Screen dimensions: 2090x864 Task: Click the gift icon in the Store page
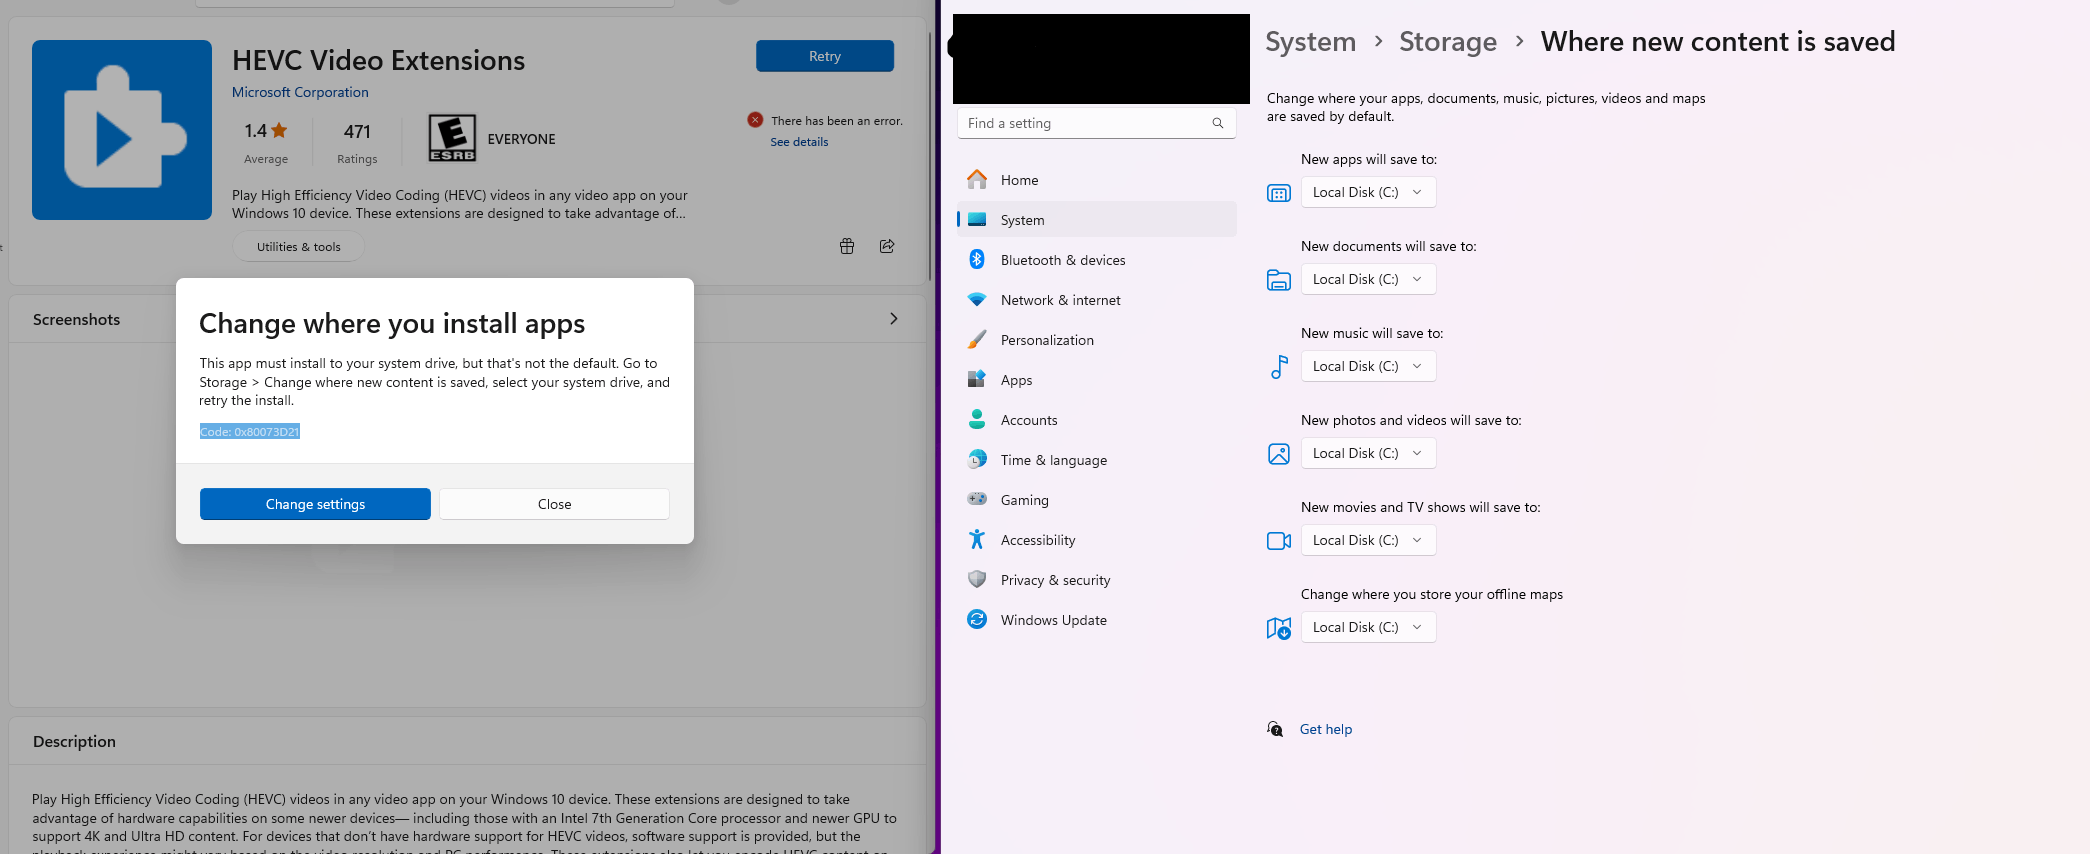[x=847, y=246]
